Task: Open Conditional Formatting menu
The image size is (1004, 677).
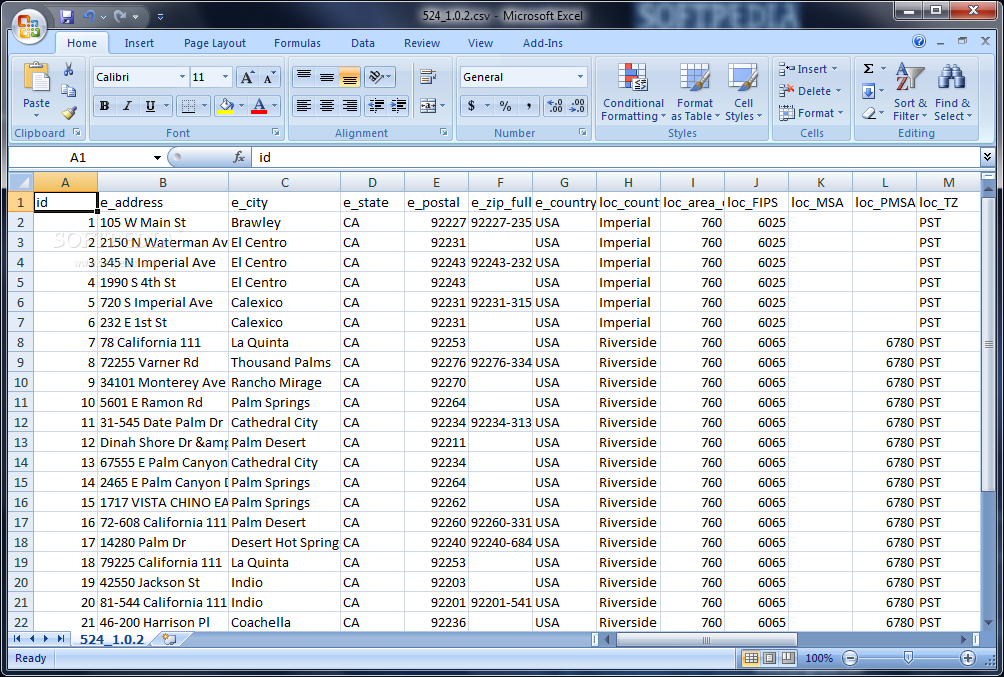Action: click(x=633, y=92)
